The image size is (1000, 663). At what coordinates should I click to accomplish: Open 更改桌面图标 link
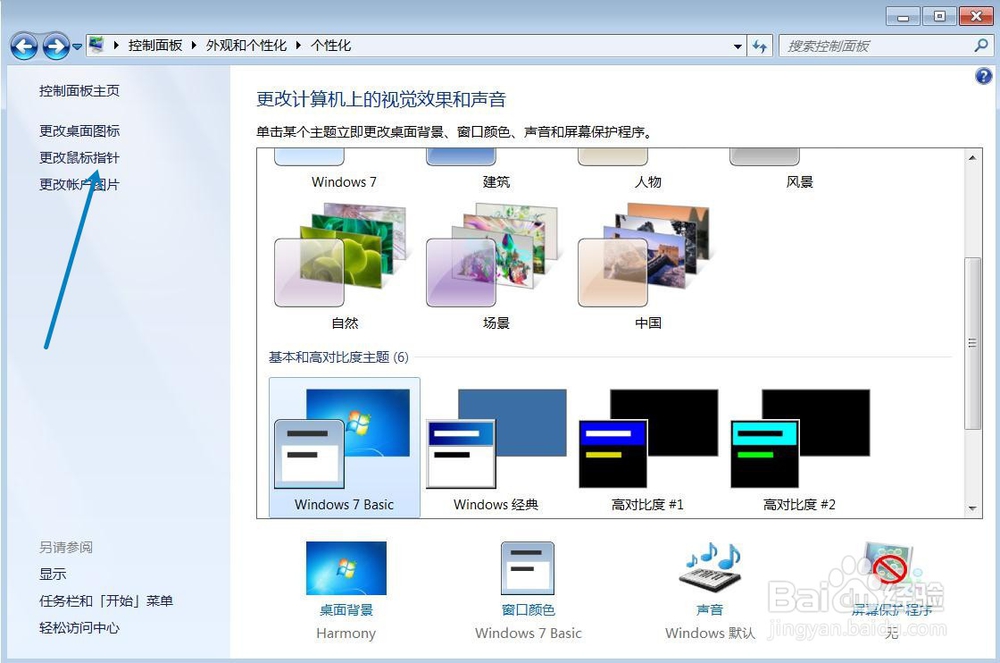pos(79,131)
